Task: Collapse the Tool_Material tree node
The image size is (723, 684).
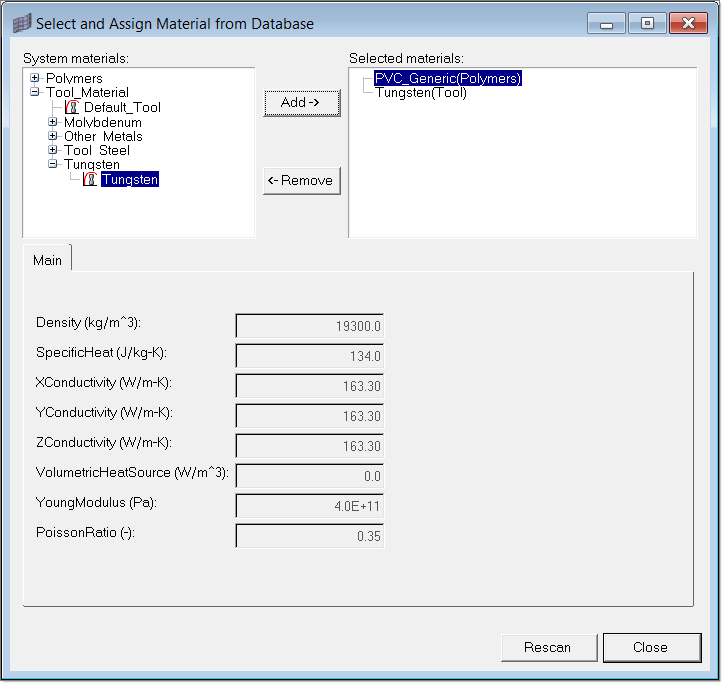Action: (35, 92)
